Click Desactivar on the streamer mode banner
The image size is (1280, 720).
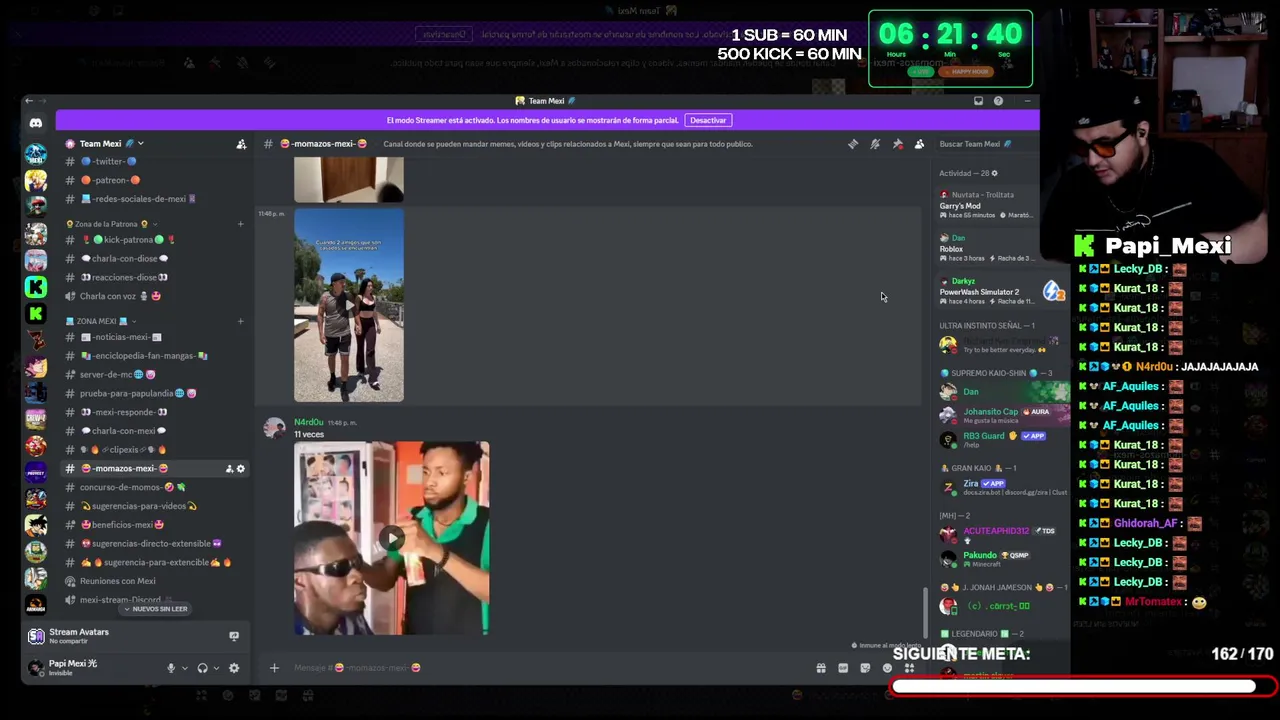[x=708, y=120]
